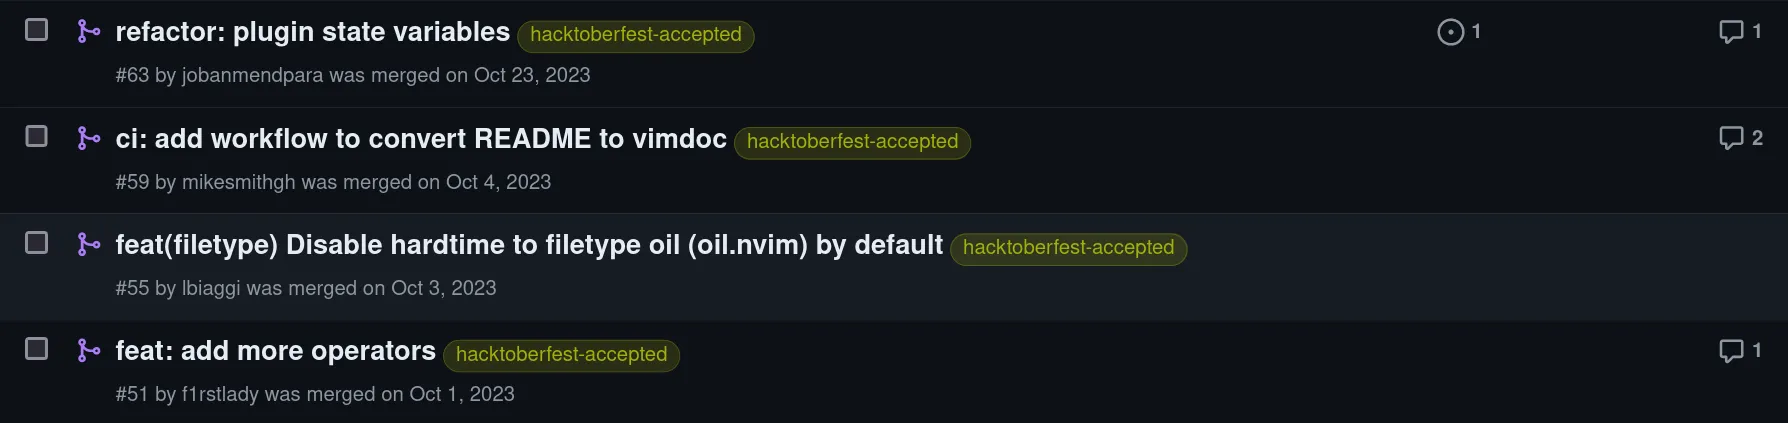Check the box for oil.nvim filetype PR
1788x423 pixels.
click(36, 243)
